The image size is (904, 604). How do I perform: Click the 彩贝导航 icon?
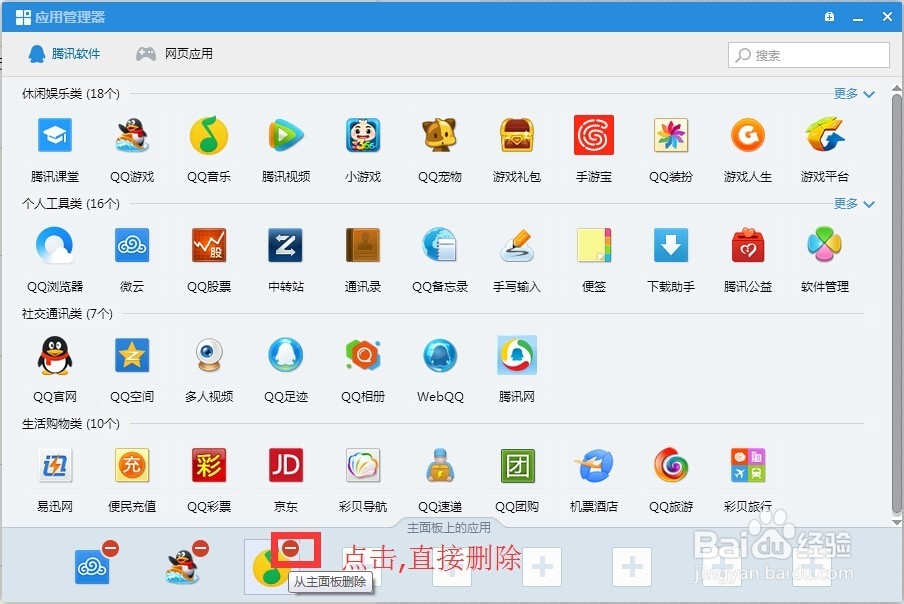coord(363,466)
